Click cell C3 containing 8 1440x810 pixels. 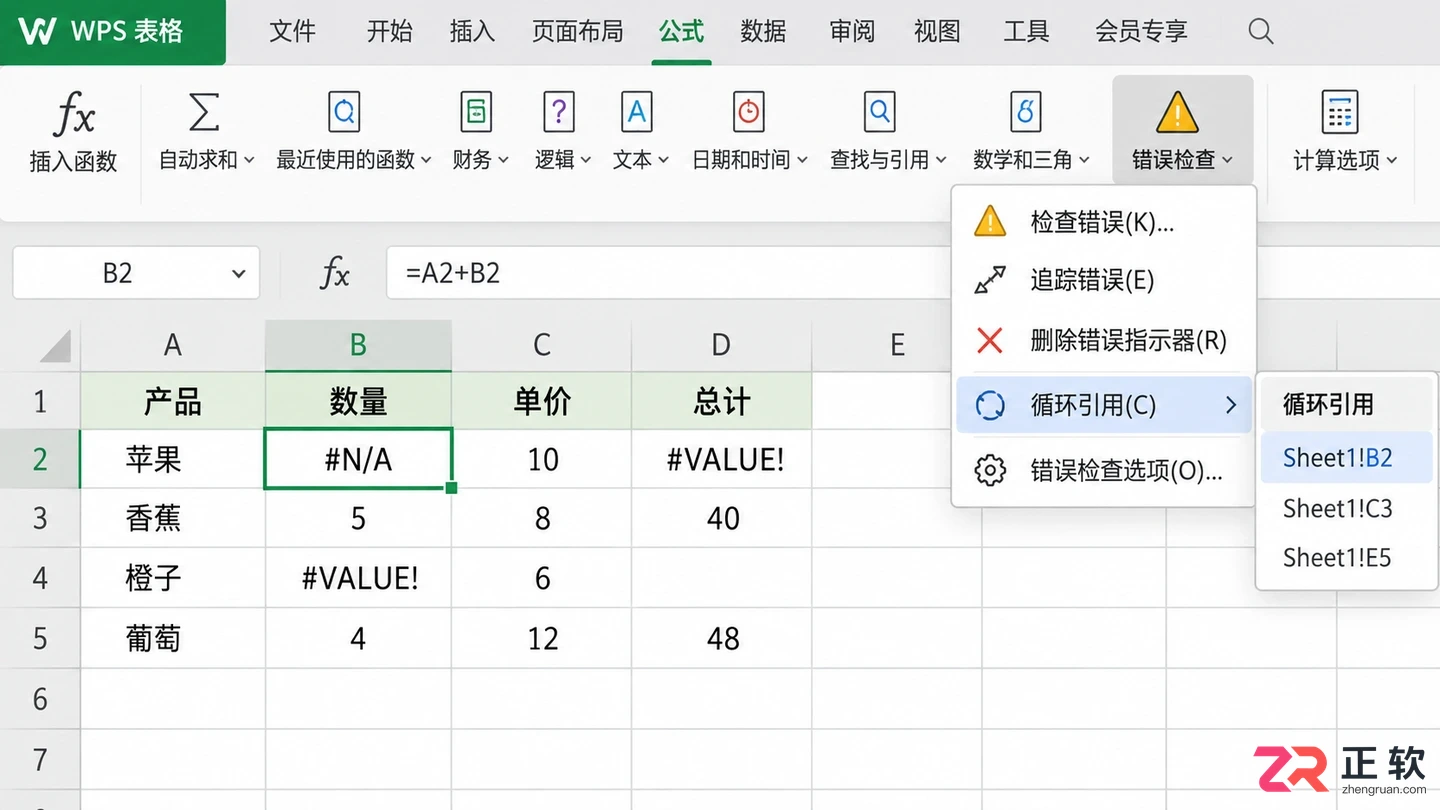coord(541,518)
